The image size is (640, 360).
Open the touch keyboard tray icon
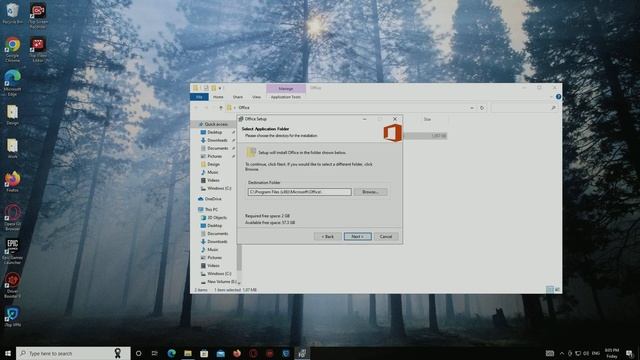point(550,353)
